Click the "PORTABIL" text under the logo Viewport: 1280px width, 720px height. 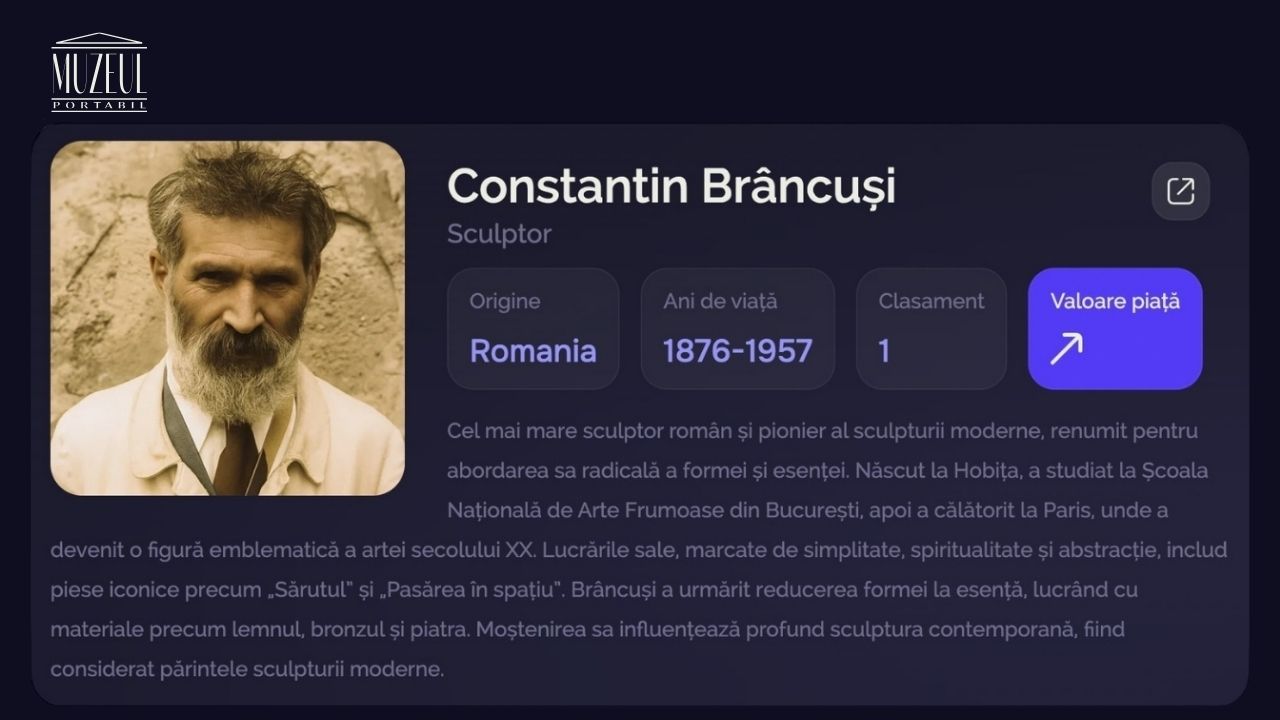click(99, 104)
